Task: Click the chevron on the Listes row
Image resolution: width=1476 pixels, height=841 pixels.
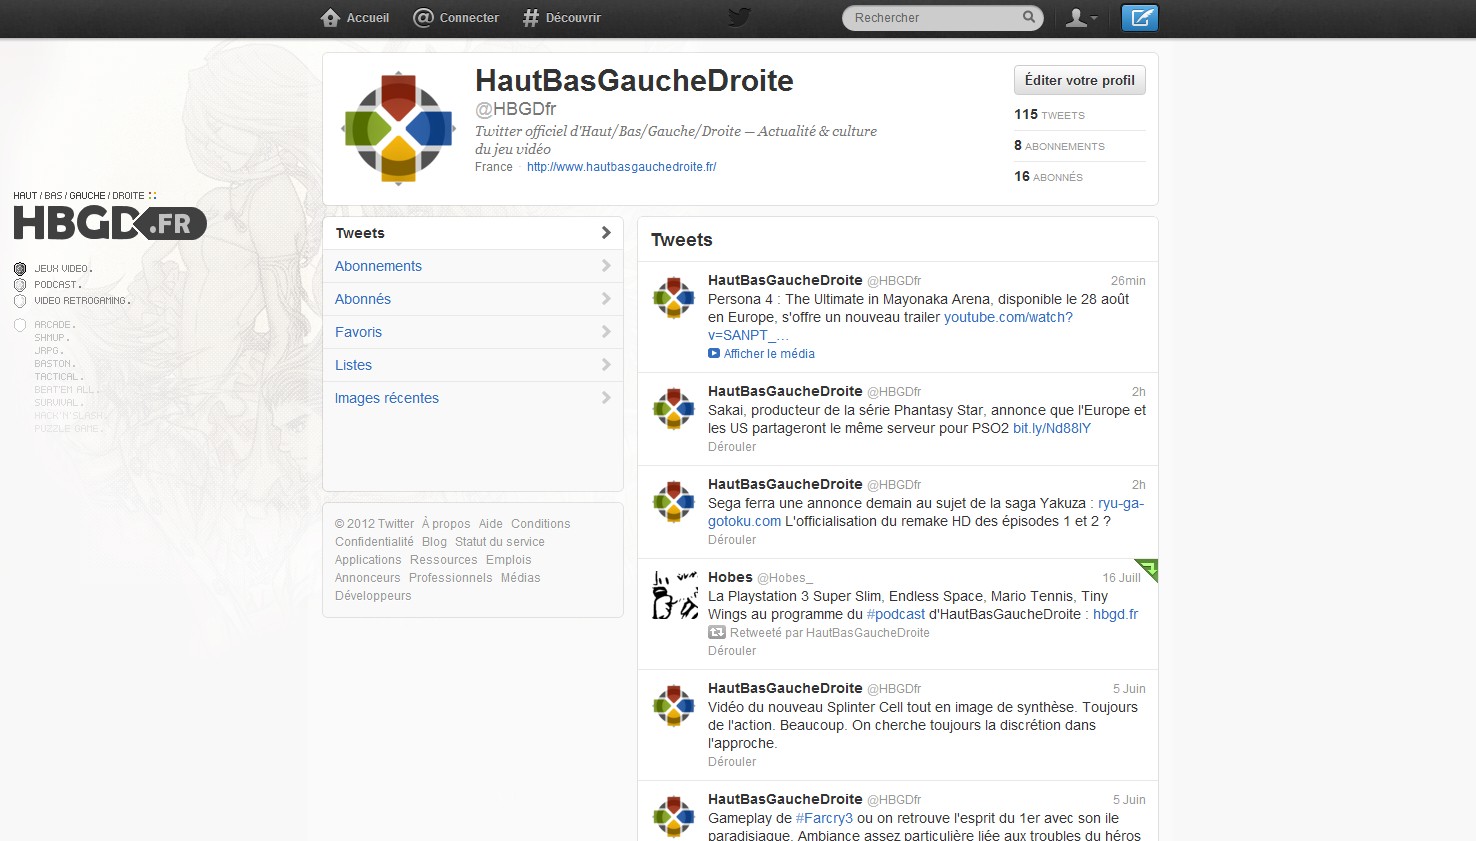Action: click(606, 364)
